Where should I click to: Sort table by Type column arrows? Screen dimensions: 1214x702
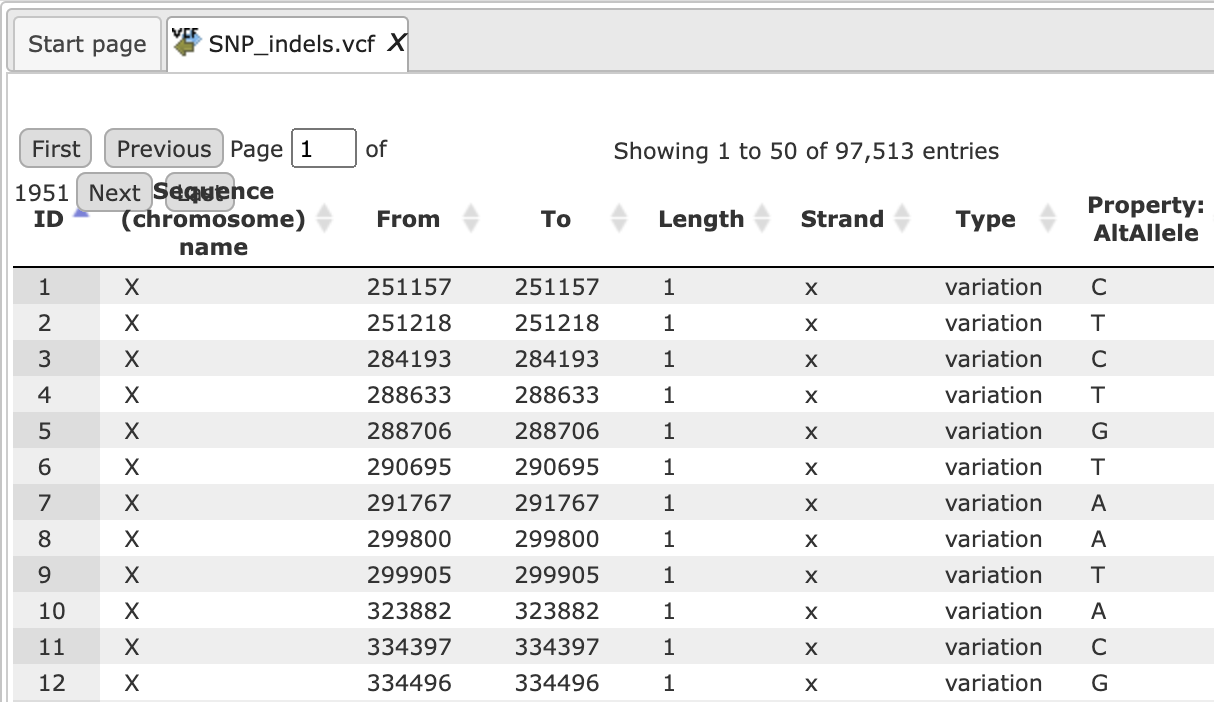click(x=1048, y=219)
